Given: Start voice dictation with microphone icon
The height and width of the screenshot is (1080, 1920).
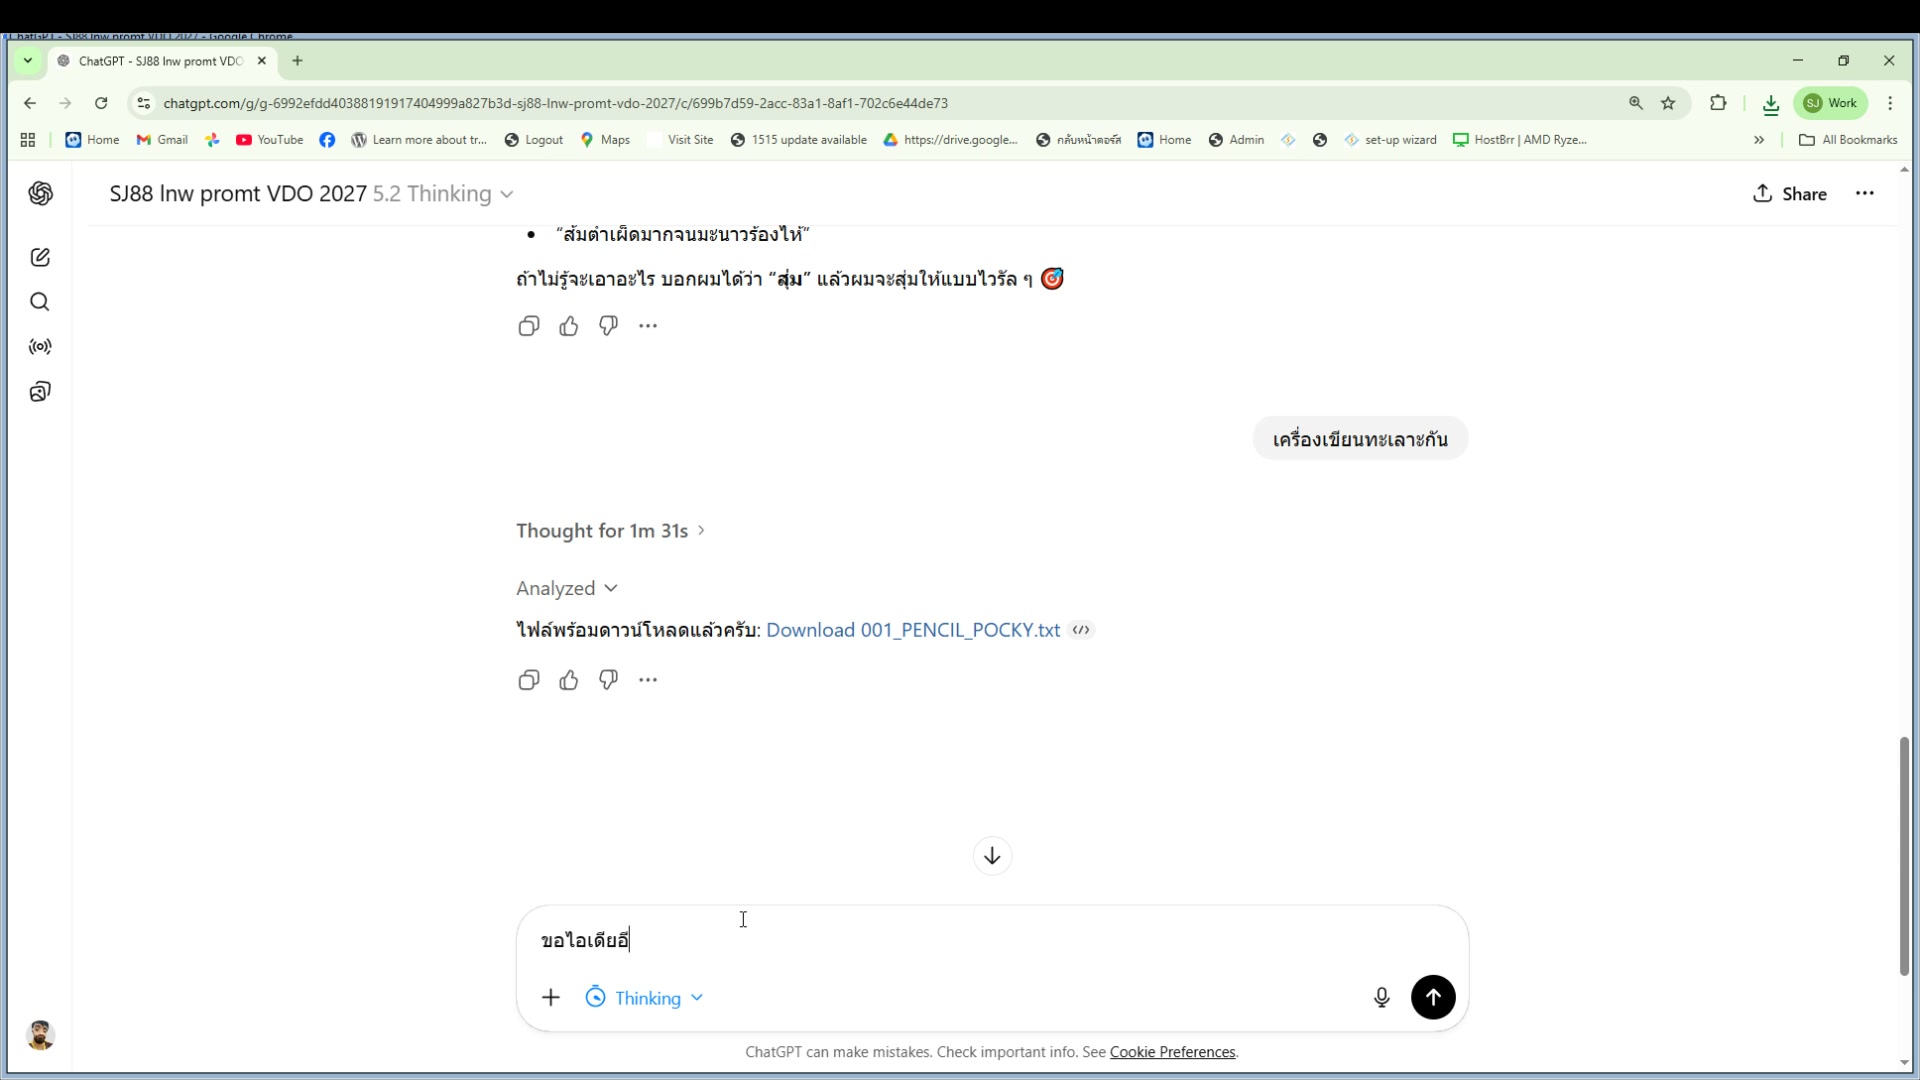Looking at the screenshot, I should pyautogui.click(x=1381, y=997).
